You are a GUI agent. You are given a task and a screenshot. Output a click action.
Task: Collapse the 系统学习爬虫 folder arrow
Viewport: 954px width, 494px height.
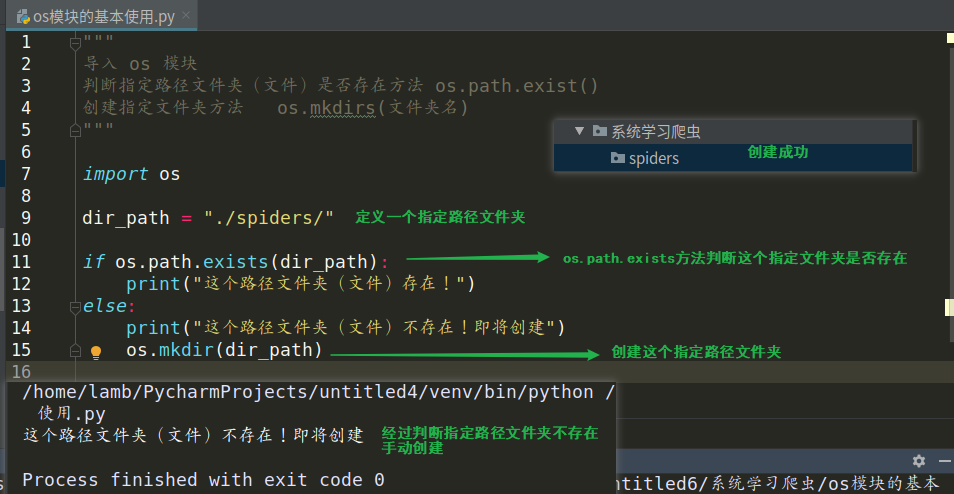pos(579,131)
